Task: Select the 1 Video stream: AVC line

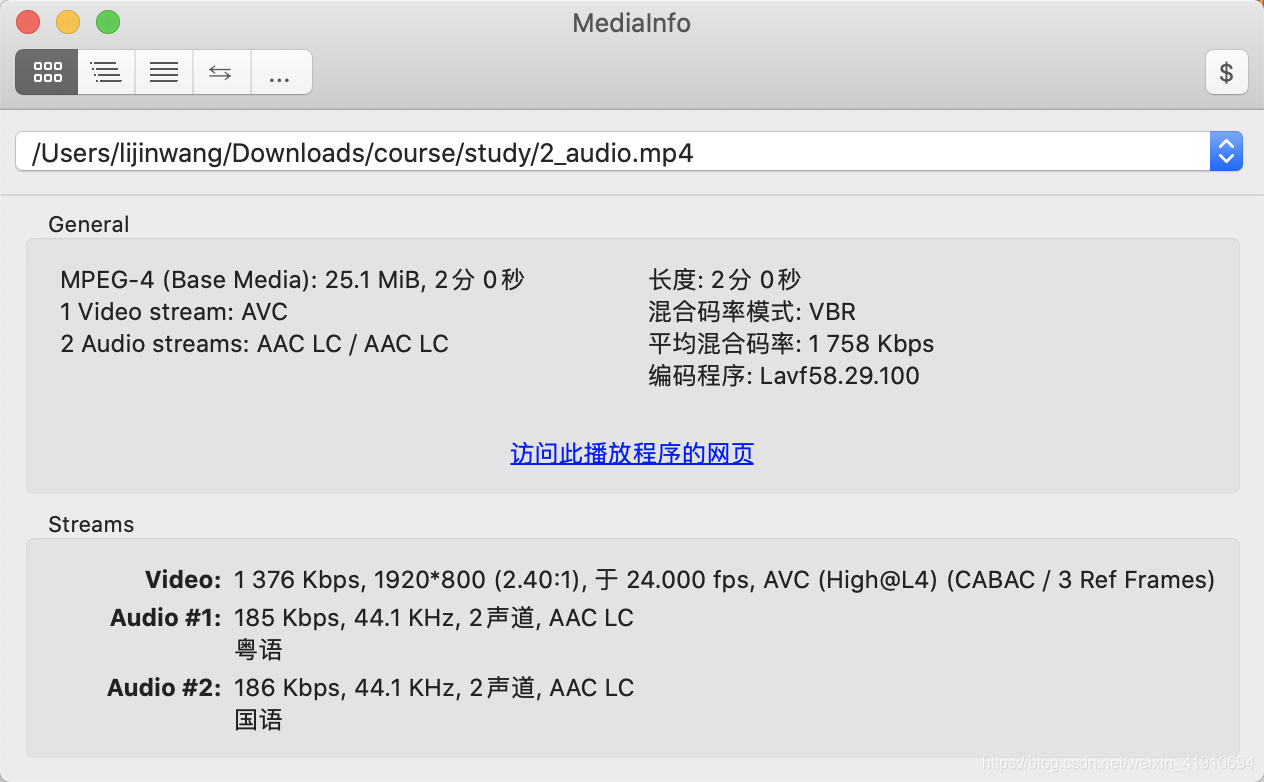Action: pyautogui.click(x=174, y=312)
